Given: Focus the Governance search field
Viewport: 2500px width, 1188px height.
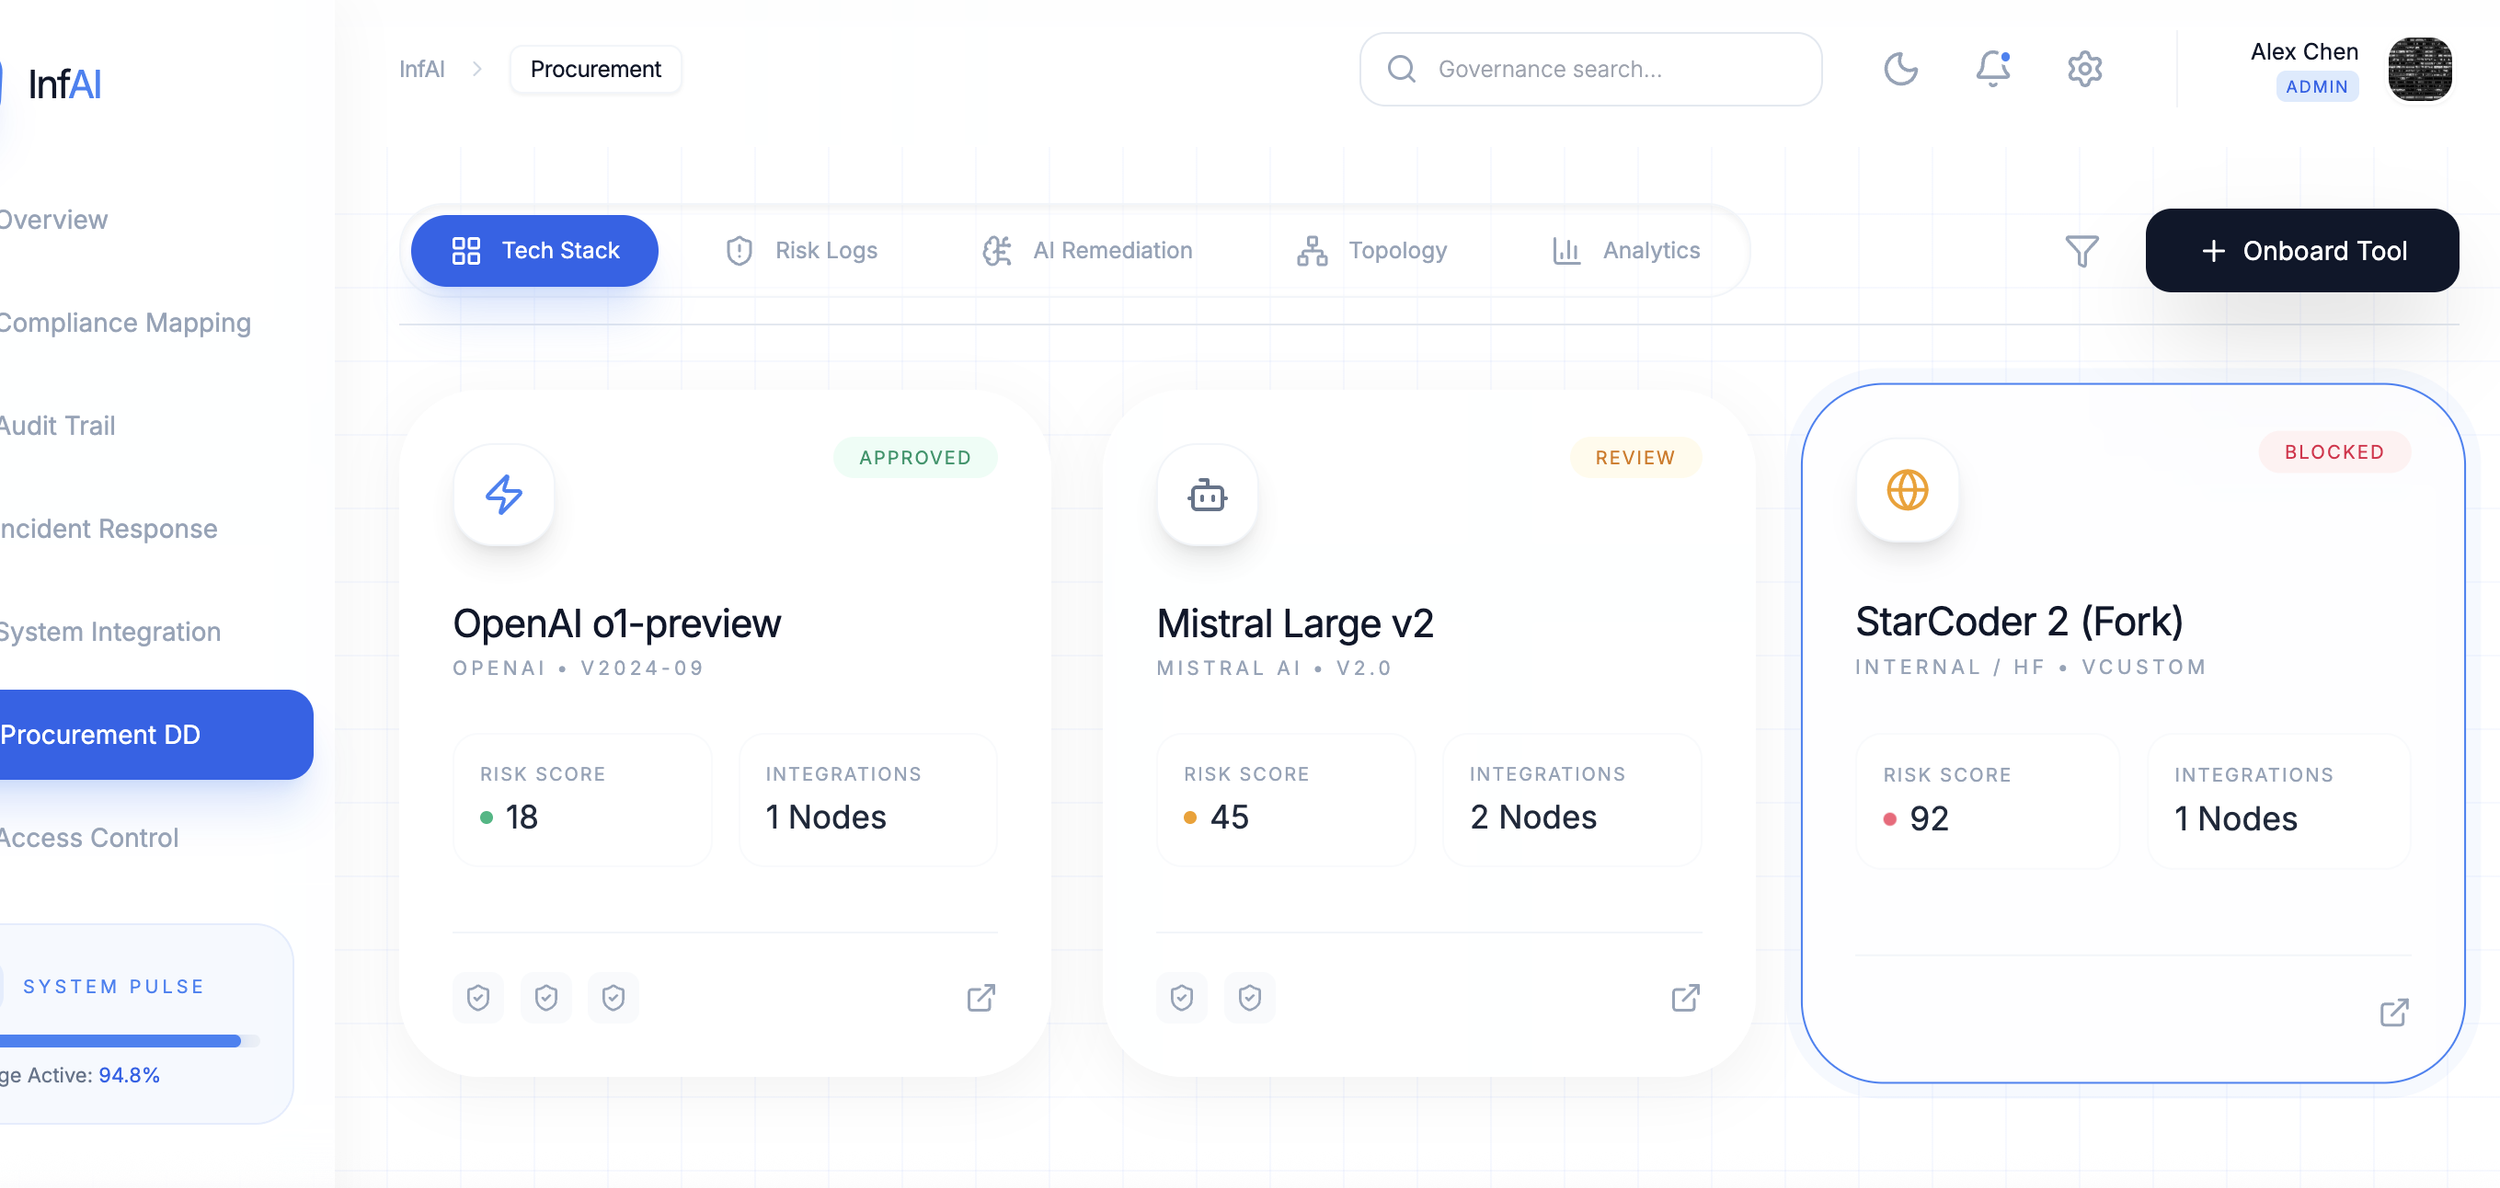Looking at the screenshot, I should [x=1590, y=69].
